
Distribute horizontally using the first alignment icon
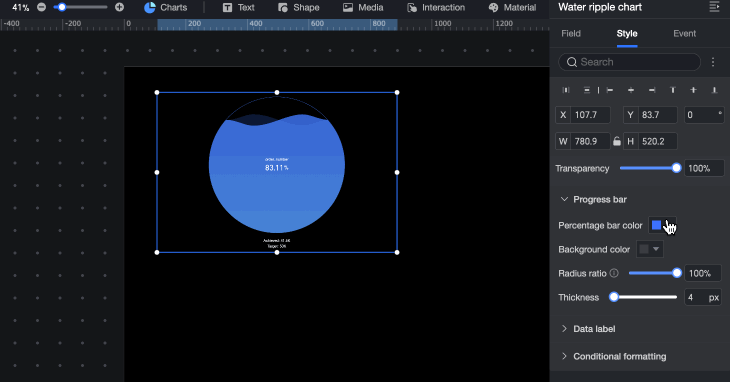click(x=566, y=90)
